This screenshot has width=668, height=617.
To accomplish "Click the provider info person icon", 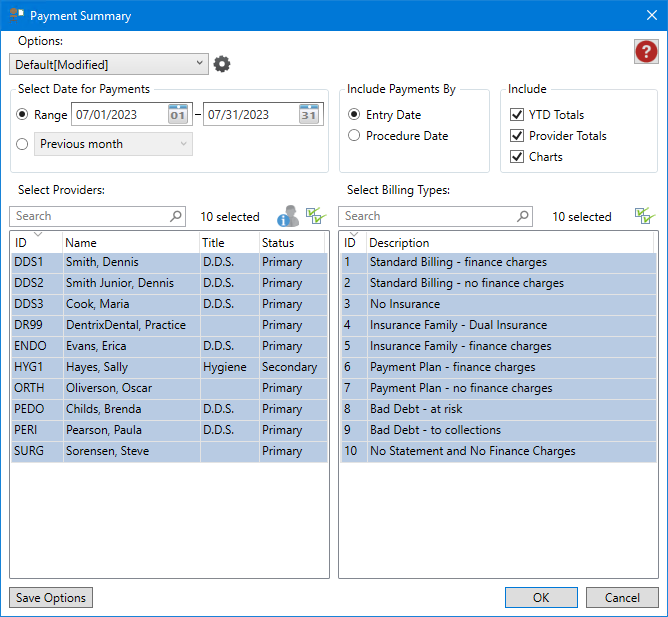I will 288,215.
